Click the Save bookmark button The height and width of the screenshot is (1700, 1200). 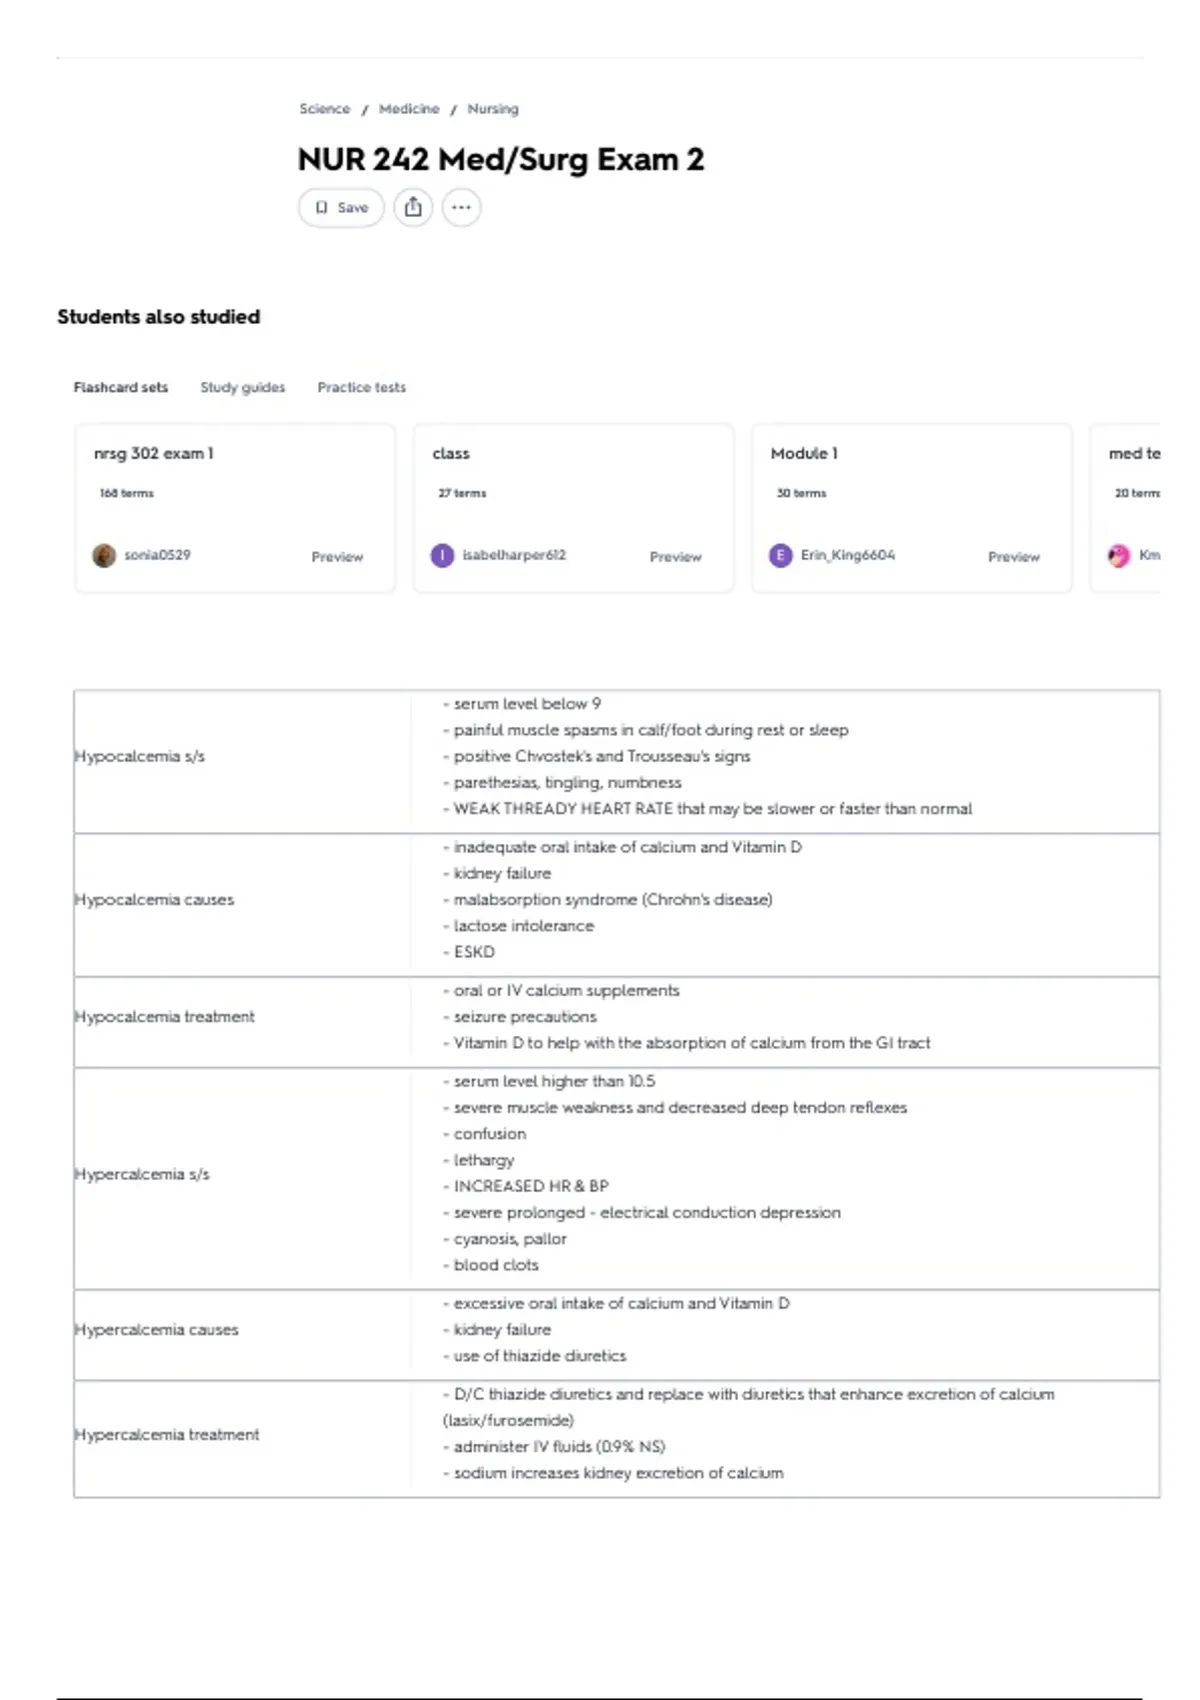tap(341, 208)
